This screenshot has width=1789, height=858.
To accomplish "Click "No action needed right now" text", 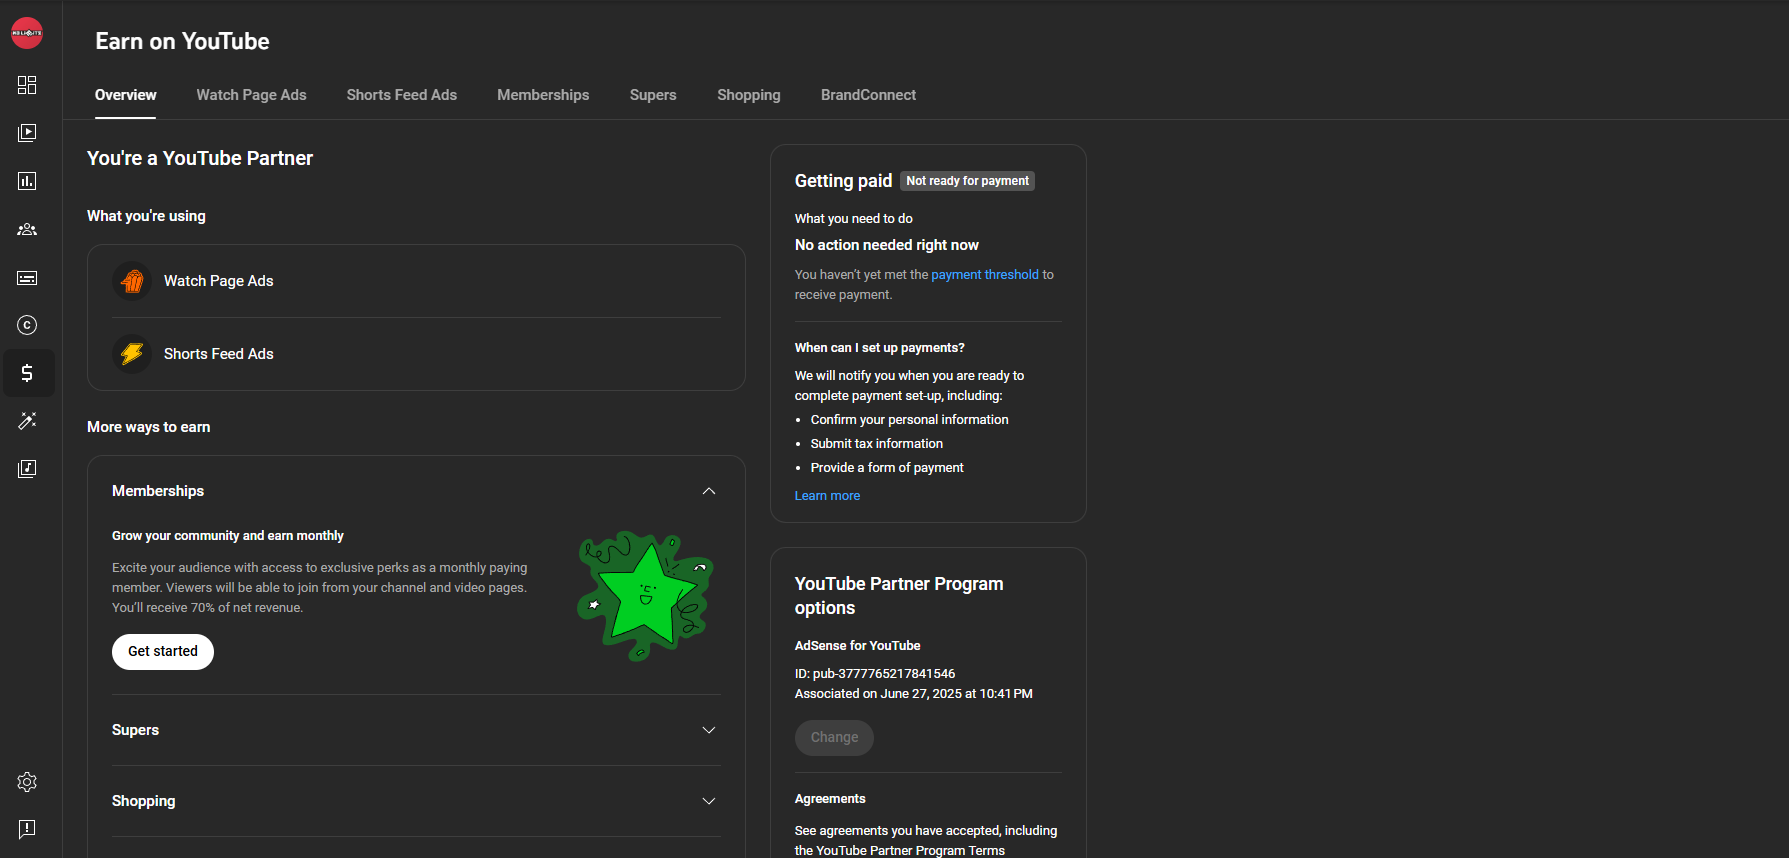I will pyautogui.click(x=887, y=245).
